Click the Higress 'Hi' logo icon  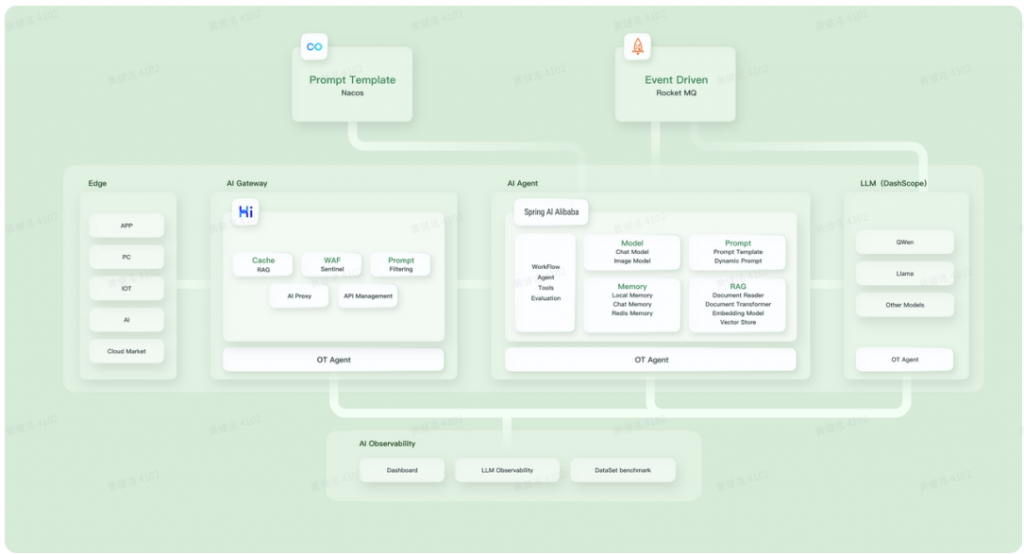[x=245, y=212]
